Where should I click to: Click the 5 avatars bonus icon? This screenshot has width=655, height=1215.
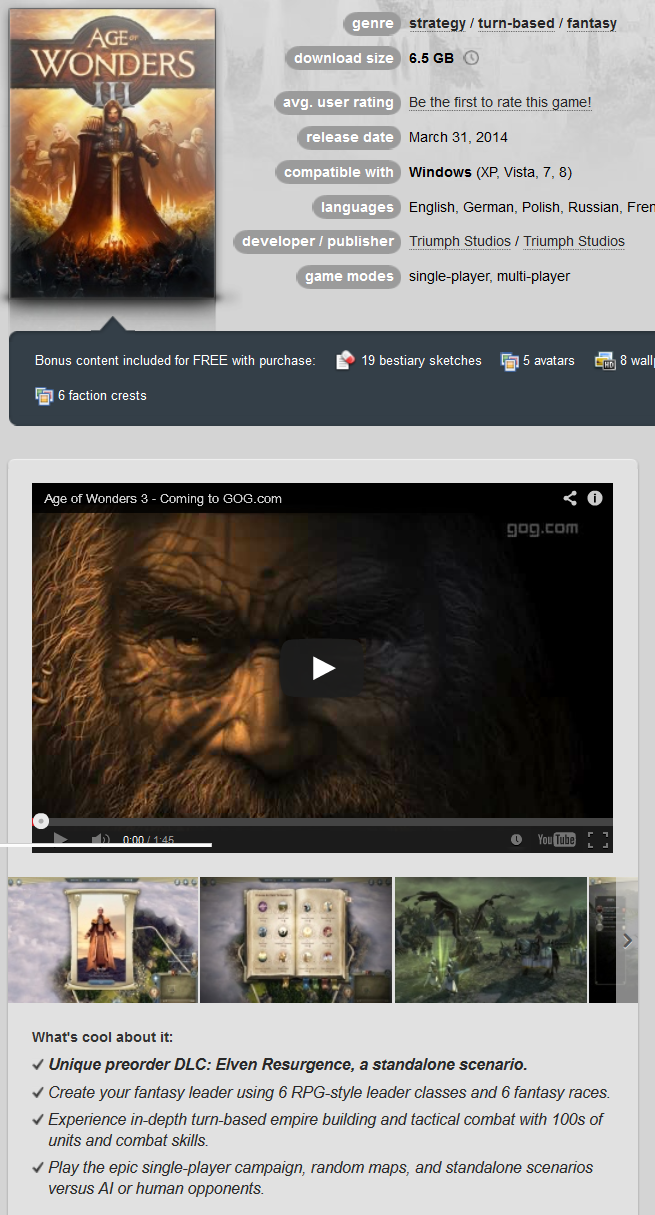pos(510,361)
